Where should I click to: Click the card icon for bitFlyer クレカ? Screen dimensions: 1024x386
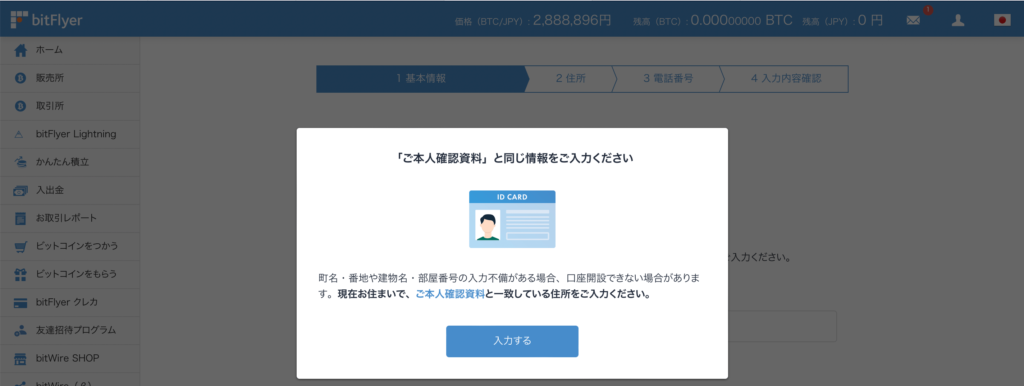coord(20,302)
